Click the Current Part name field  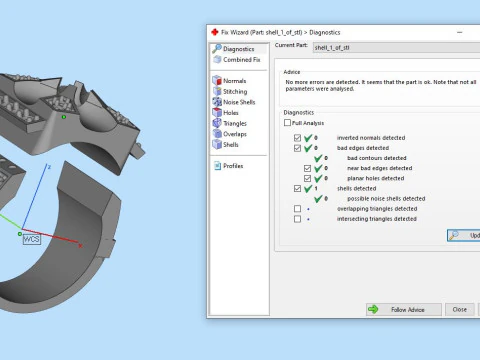(x=396, y=47)
